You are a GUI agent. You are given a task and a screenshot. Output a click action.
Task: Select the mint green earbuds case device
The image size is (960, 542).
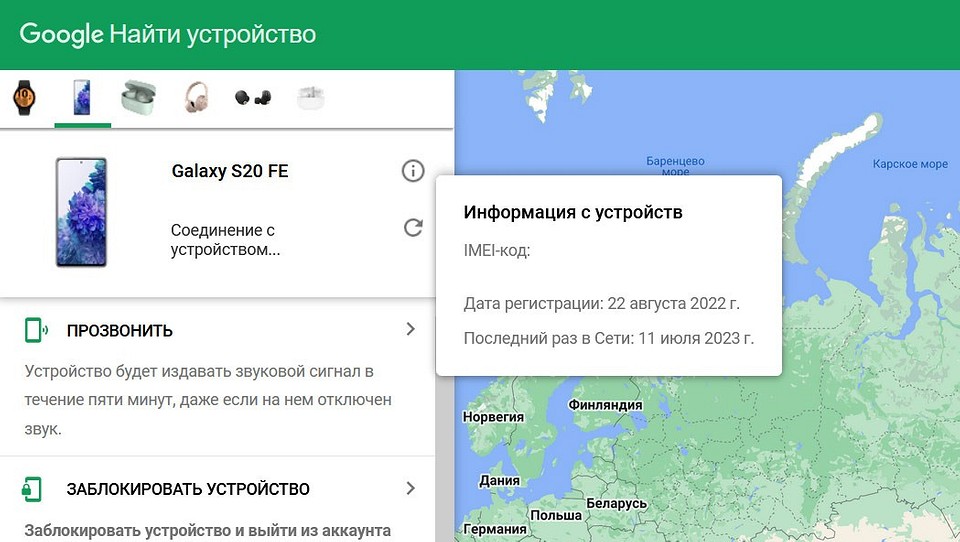pyautogui.click(x=138, y=97)
